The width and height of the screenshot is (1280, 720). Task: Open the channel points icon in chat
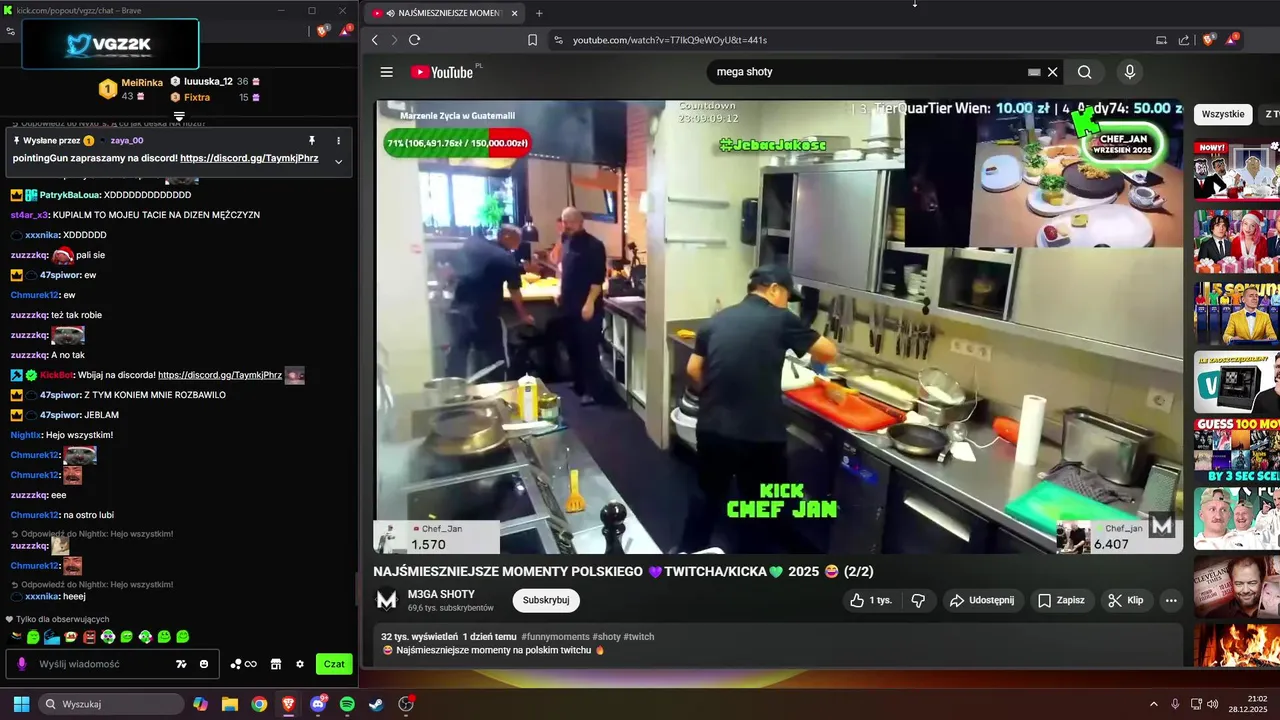point(243,664)
